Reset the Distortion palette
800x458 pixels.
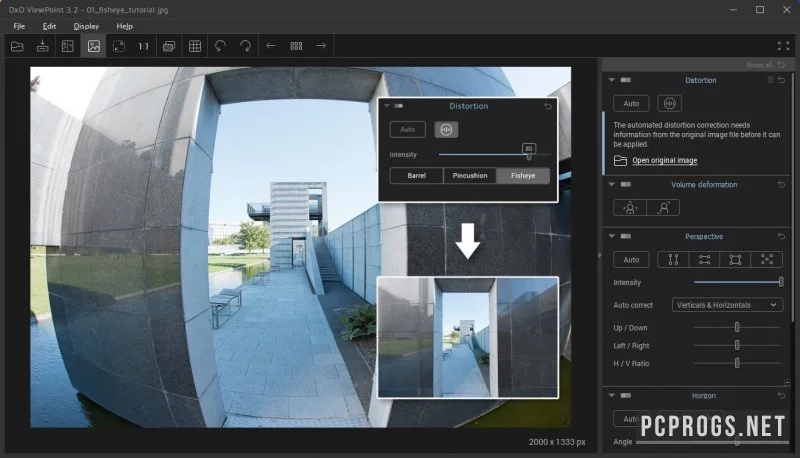coord(782,80)
